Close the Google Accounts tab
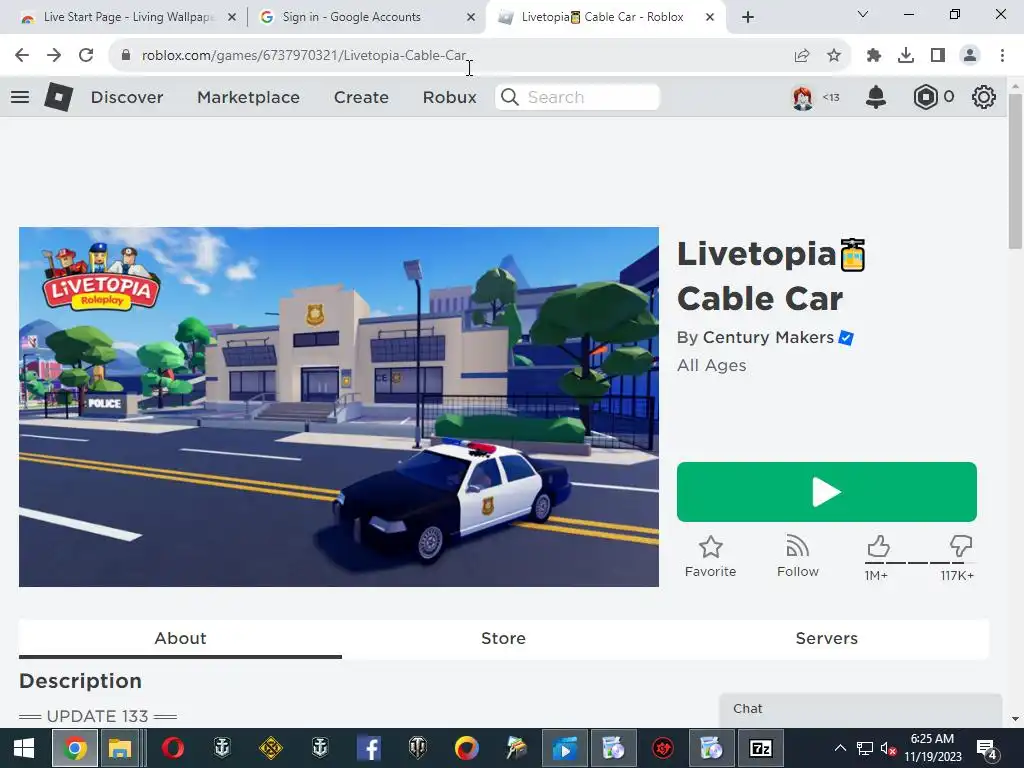This screenshot has width=1024, height=768. [x=471, y=17]
